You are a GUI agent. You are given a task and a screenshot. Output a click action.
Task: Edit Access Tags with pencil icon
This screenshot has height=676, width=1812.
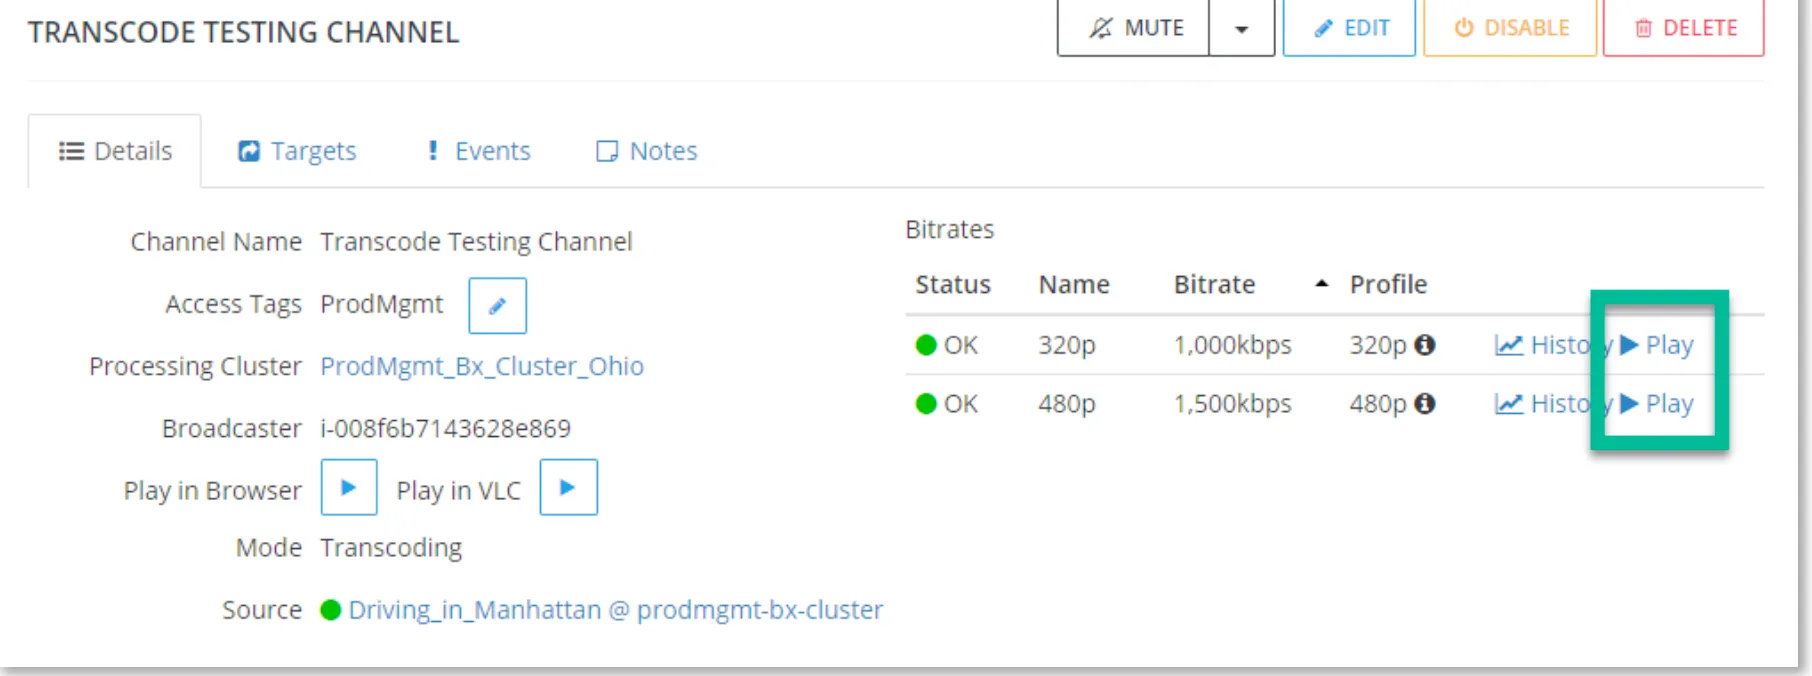498,306
